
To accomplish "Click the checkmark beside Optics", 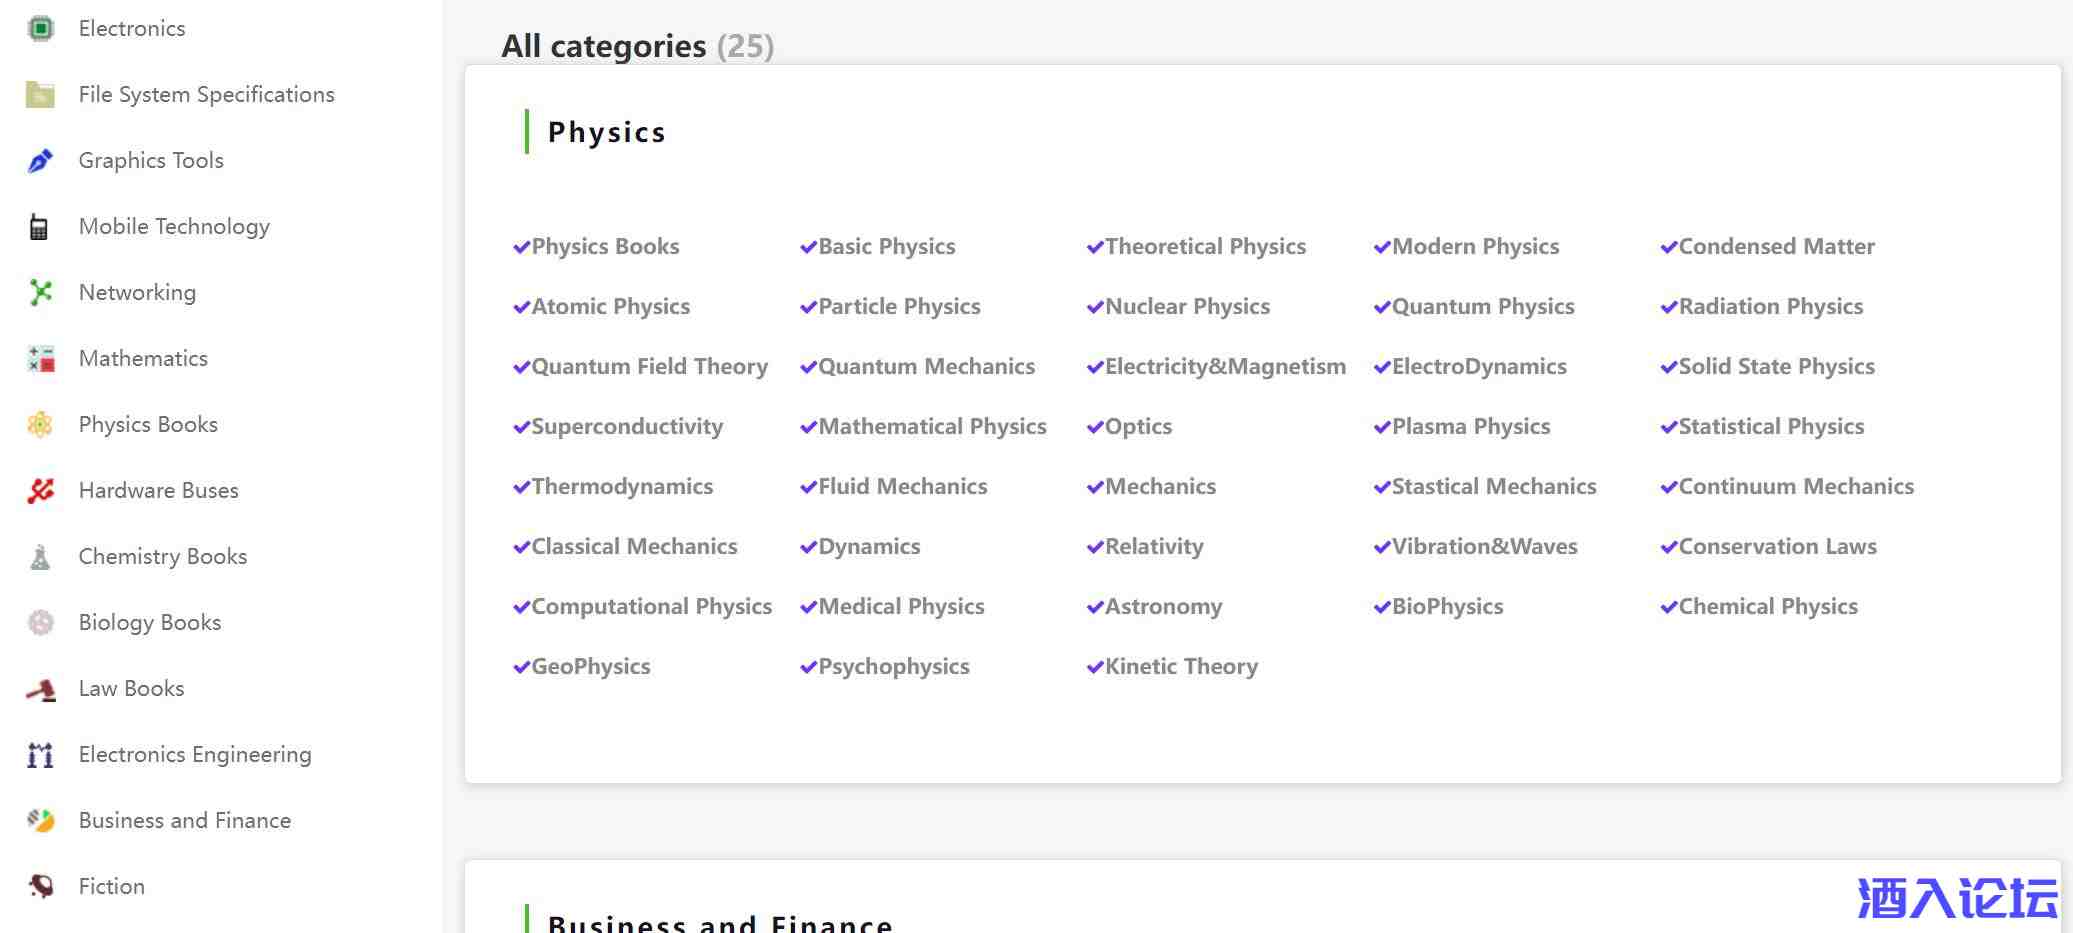I will pyautogui.click(x=1095, y=428).
